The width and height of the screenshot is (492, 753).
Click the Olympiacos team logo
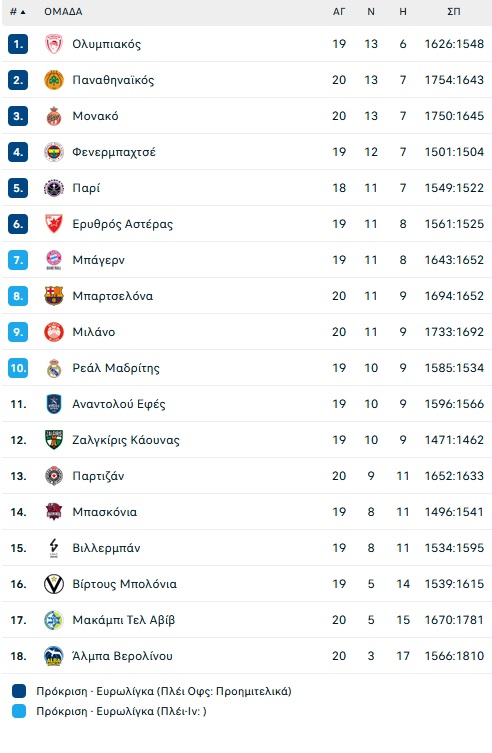pyautogui.click(x=54, y=44)
